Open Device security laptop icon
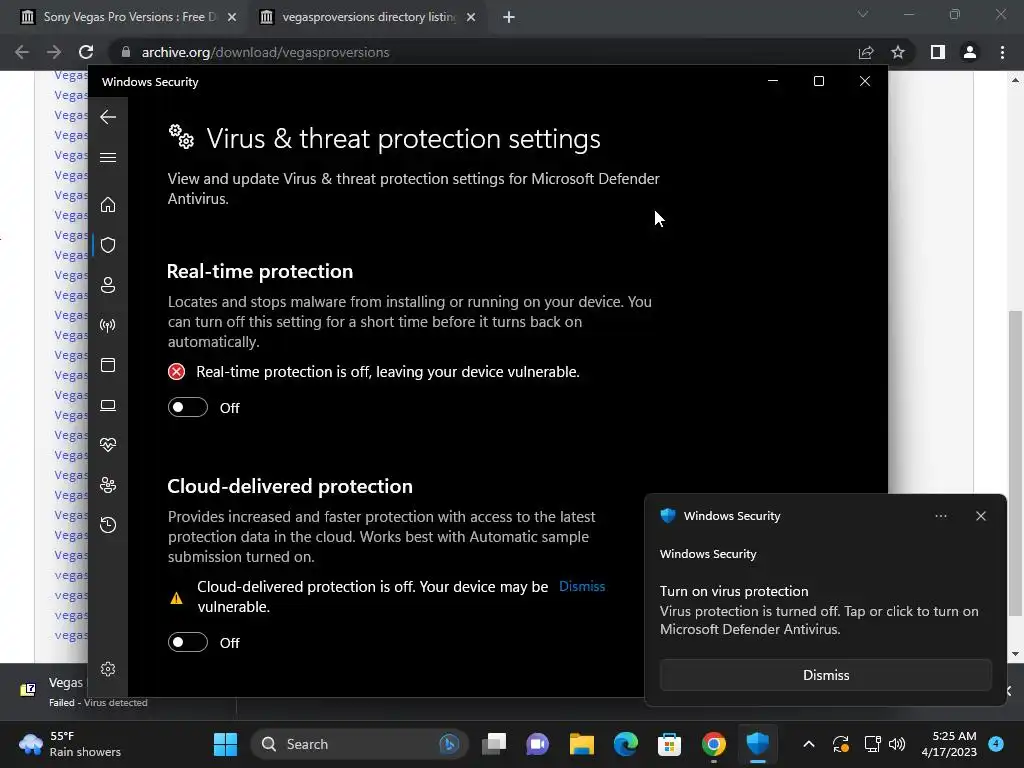This screenshot has height=768, width=1024. [108, 406]
